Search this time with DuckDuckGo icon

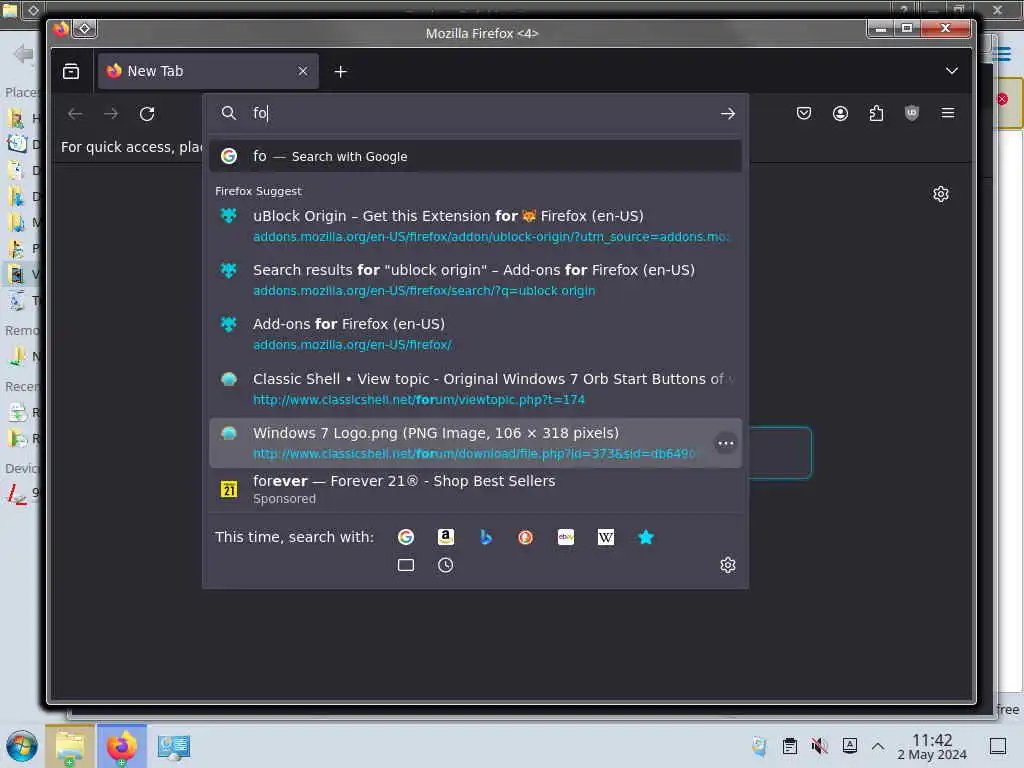click(525, 537)
